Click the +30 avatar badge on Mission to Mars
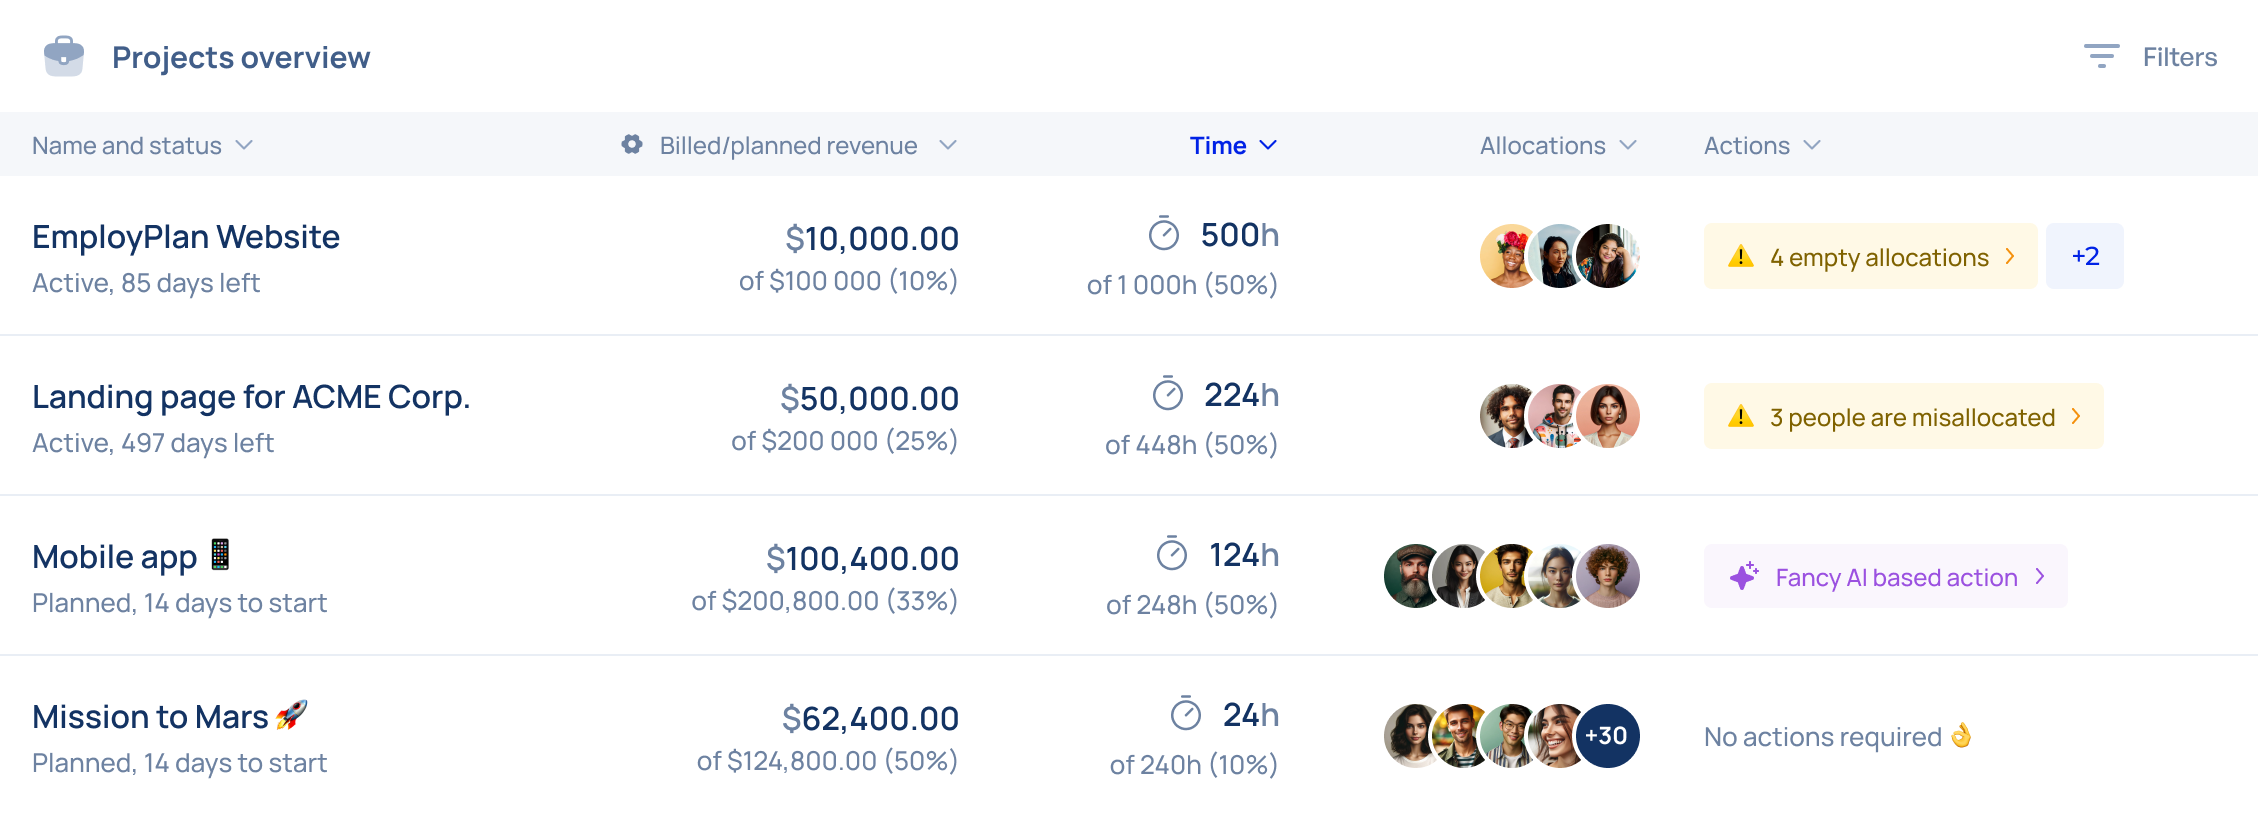This screenshot has width=2258, height=816. [1605, 735]
